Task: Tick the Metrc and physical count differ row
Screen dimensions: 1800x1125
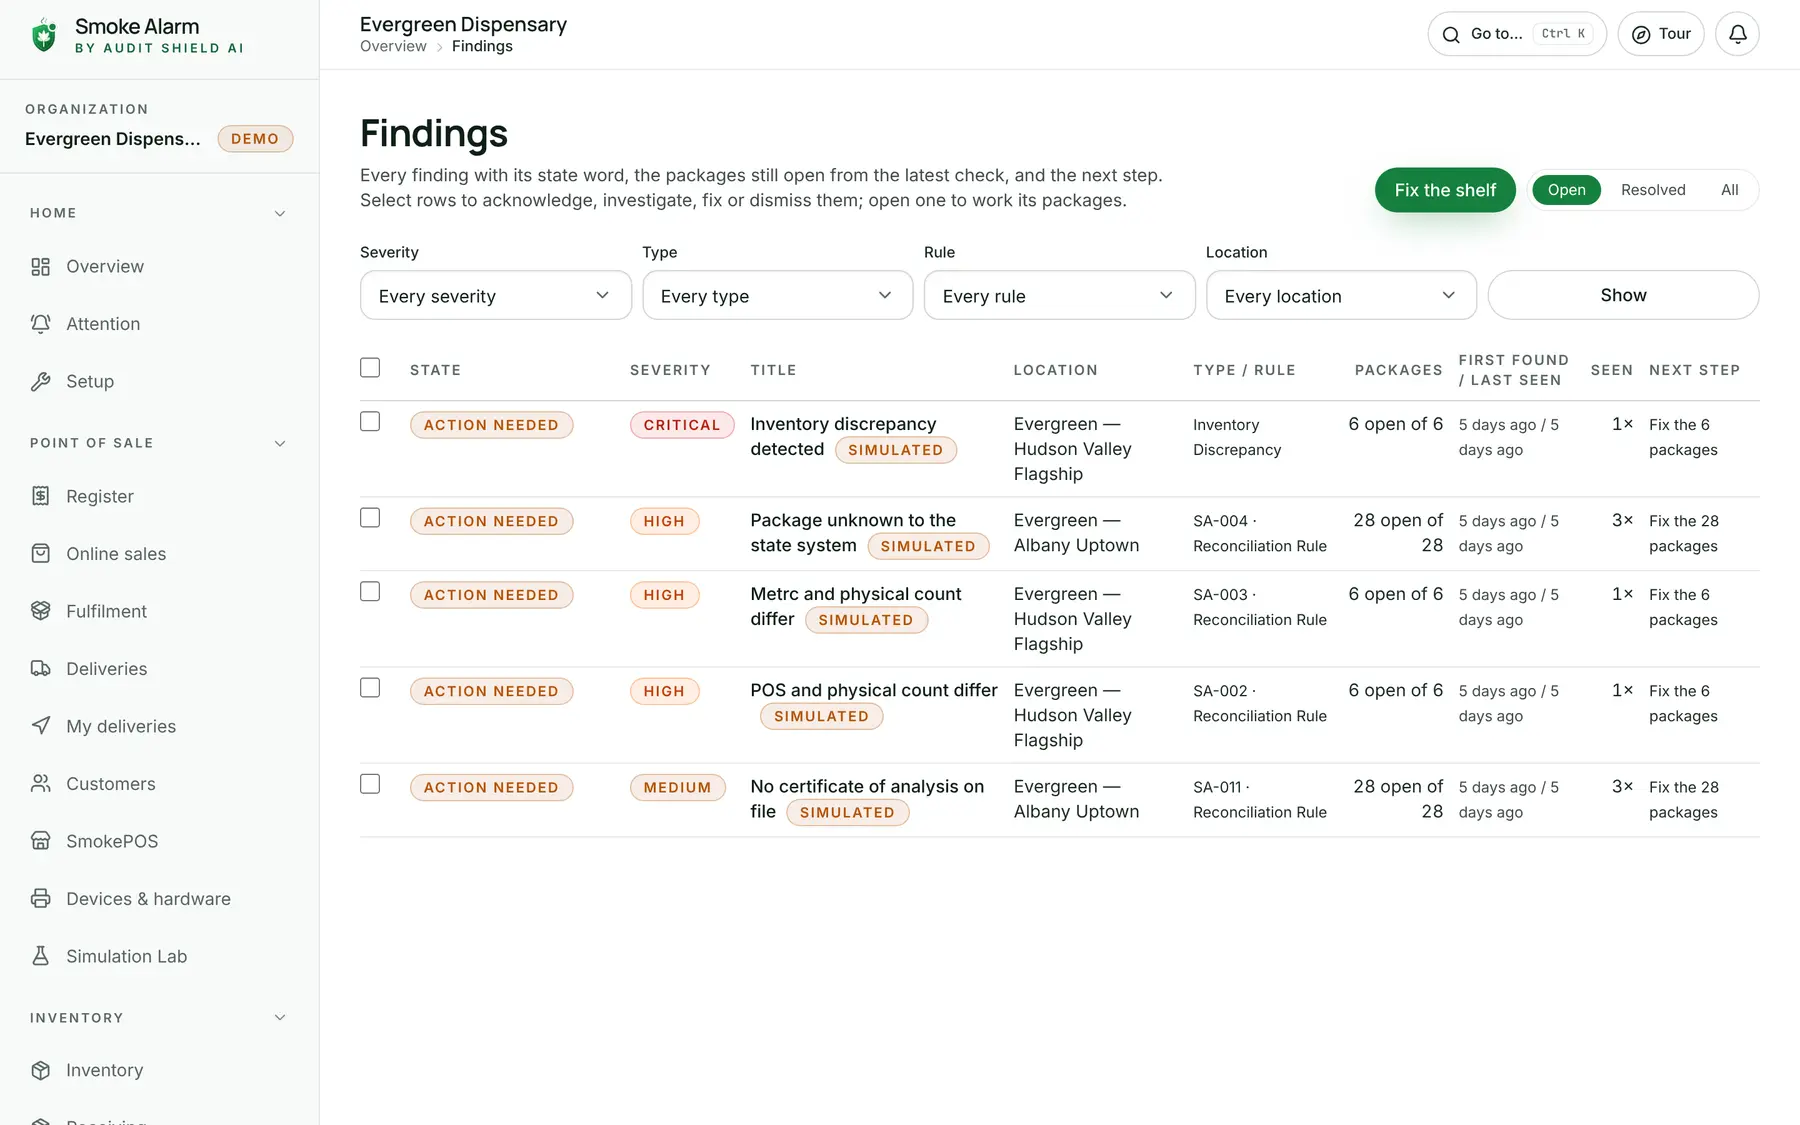Action: click(x=370, y=592)
